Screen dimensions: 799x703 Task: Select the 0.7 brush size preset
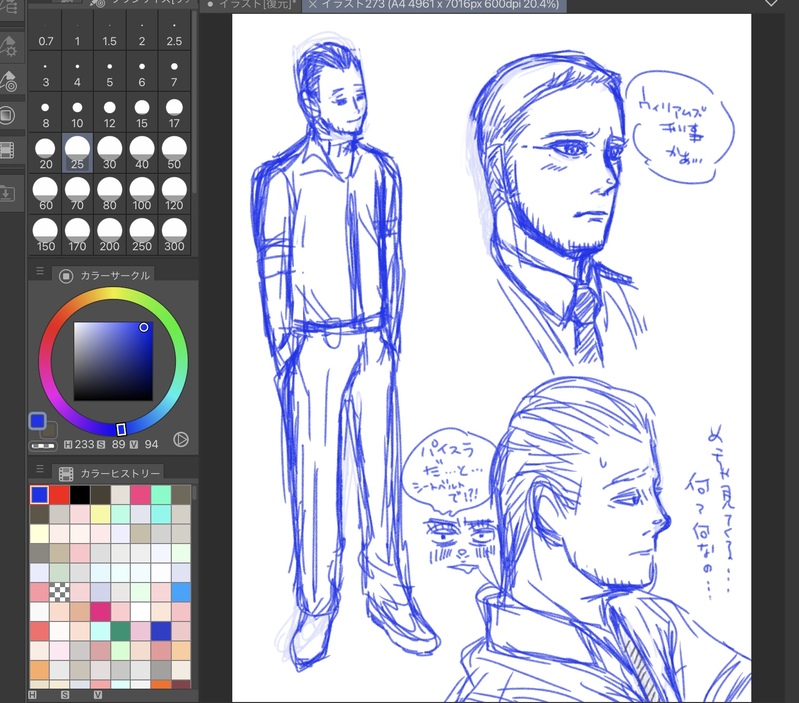pos(45,32)
